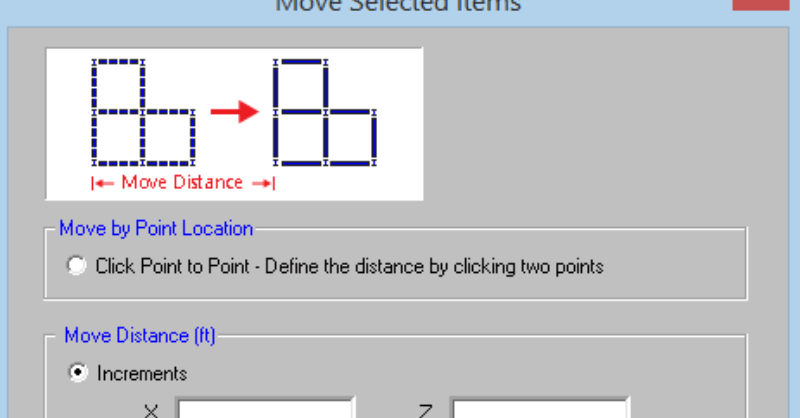Viewport: 800px width, 418px height.
Task: Select the Increments radio button
Action: [76, 373]
